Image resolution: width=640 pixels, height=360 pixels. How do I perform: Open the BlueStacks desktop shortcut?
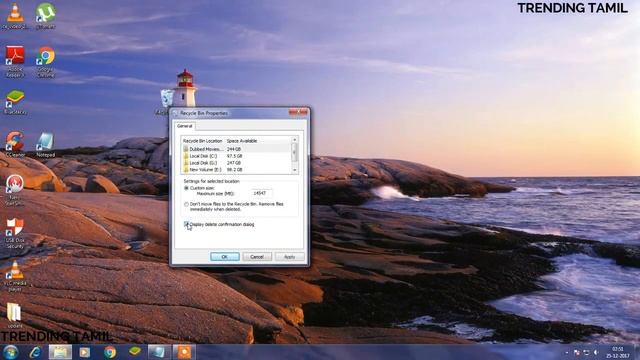pos(15,102)
